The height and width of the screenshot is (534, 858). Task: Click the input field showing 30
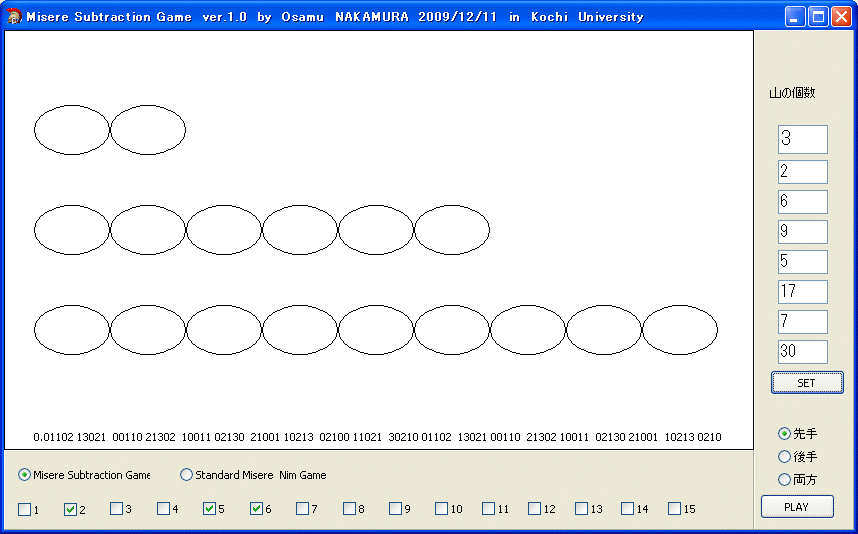[803, 352]
